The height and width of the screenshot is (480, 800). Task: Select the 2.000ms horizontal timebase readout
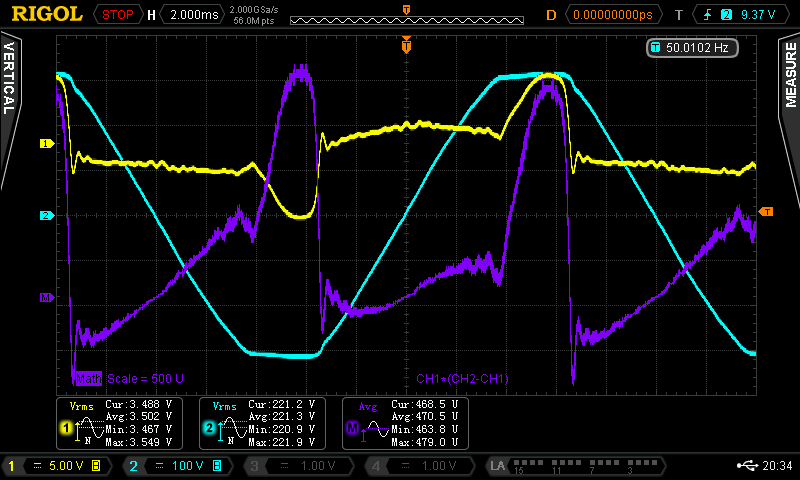(x=194, y=15)
